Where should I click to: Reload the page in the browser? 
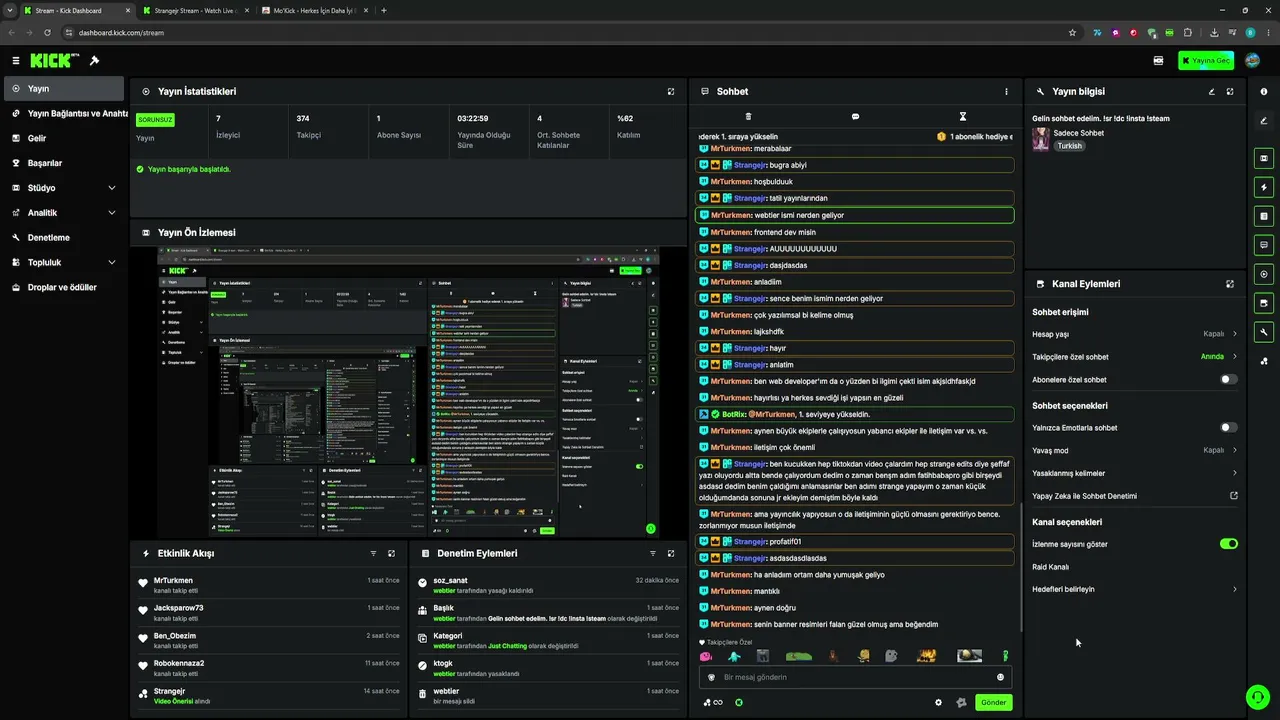coord(47,32)
